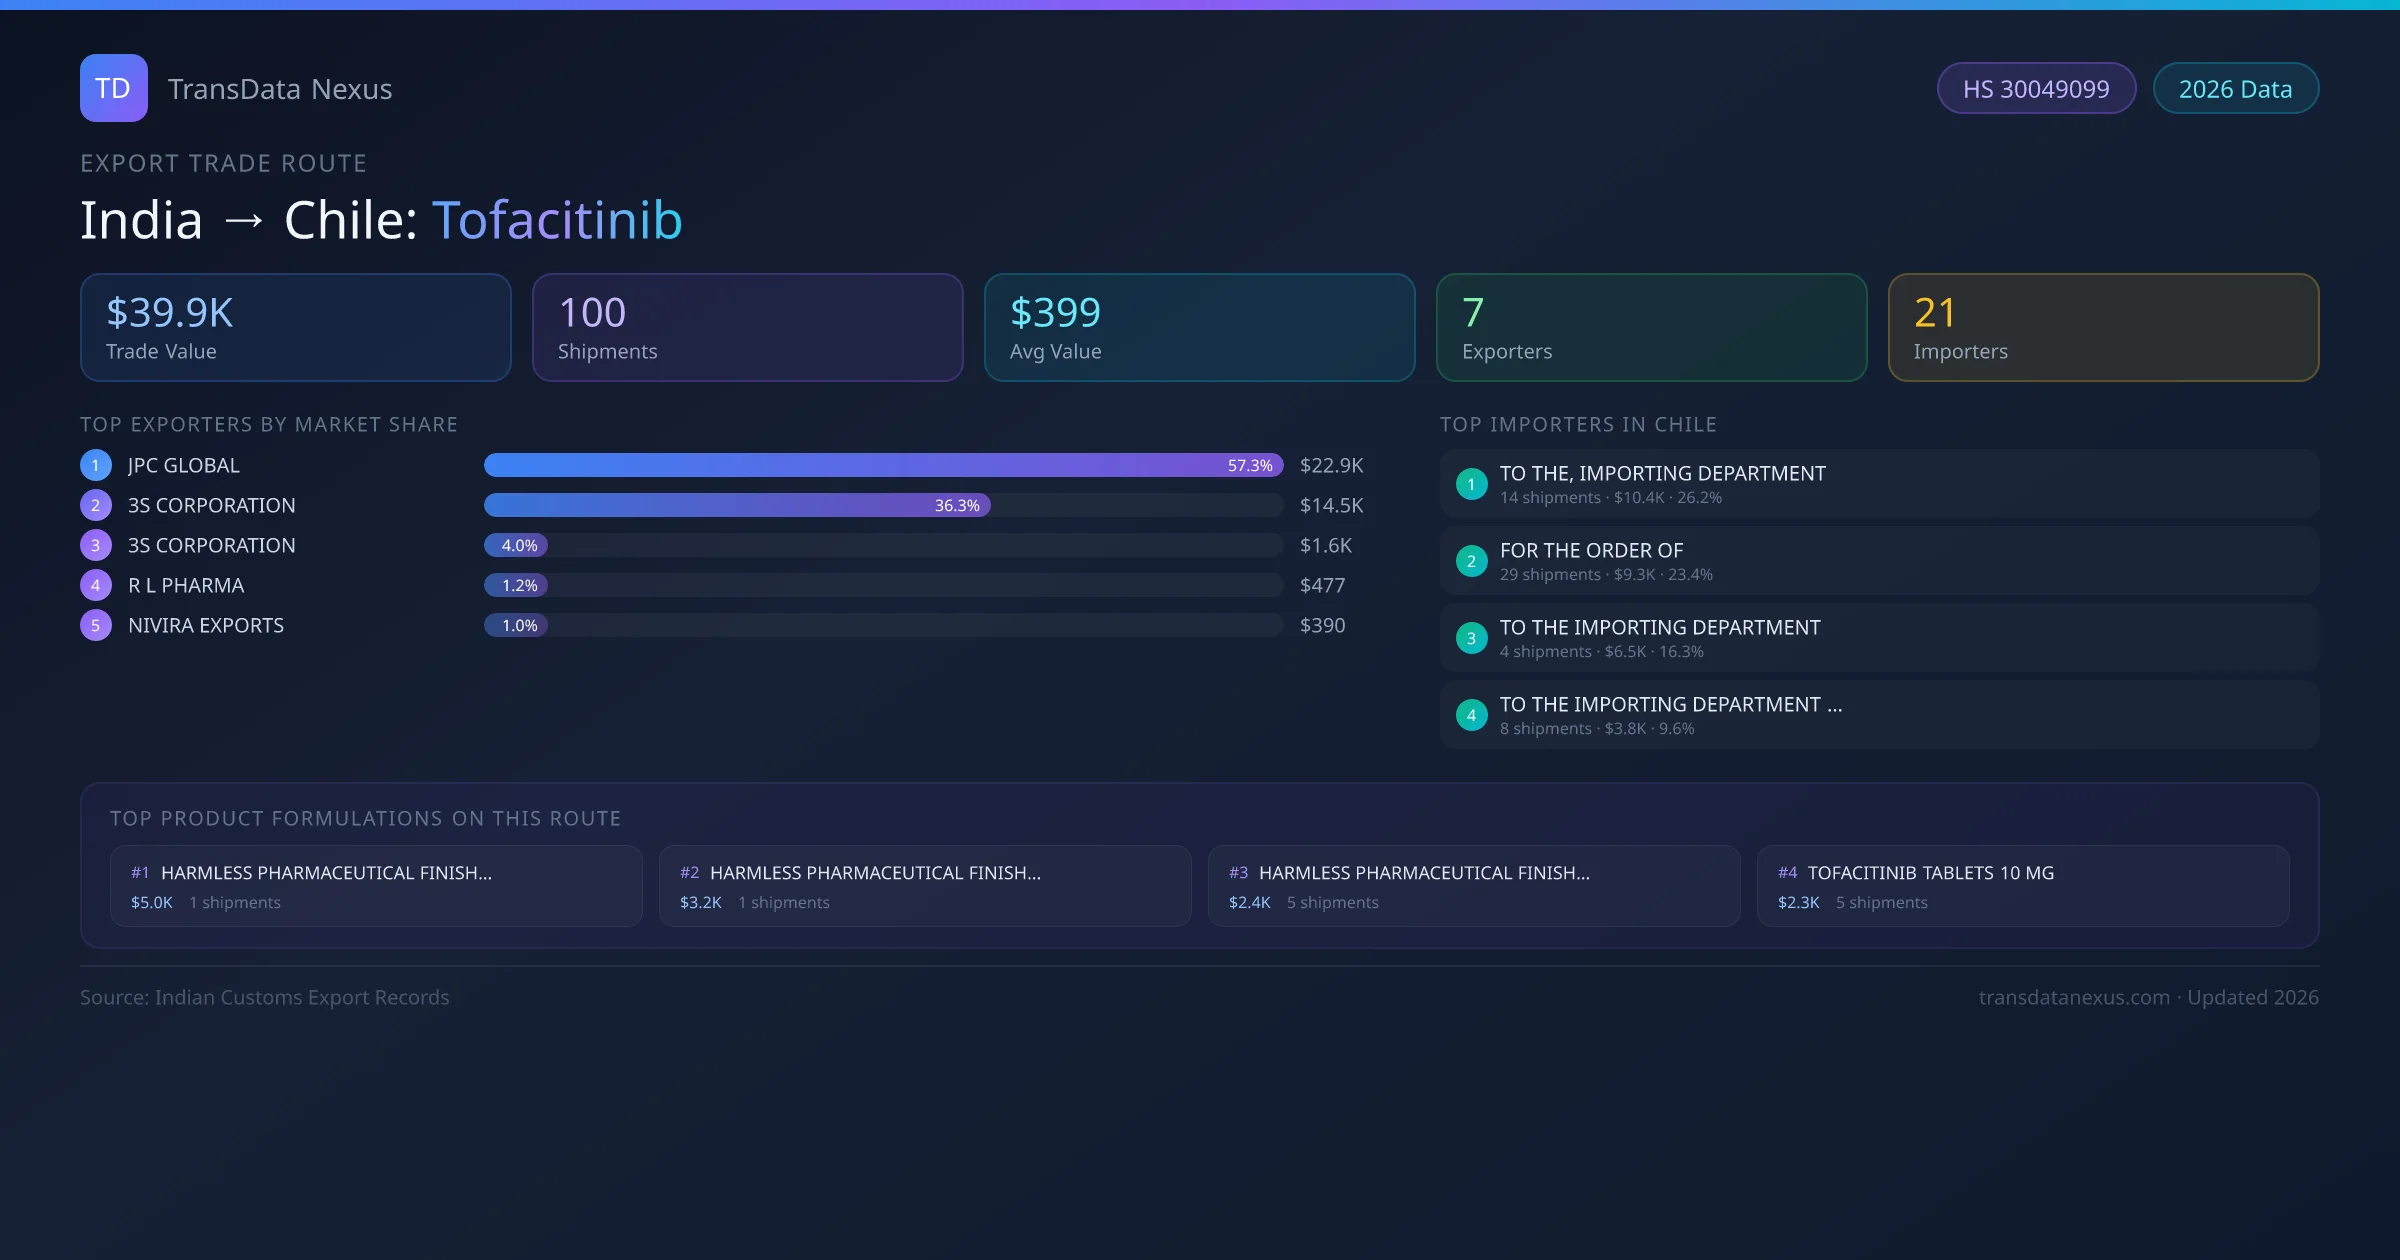Open the 21 Importers stat card

(2103, 328)
